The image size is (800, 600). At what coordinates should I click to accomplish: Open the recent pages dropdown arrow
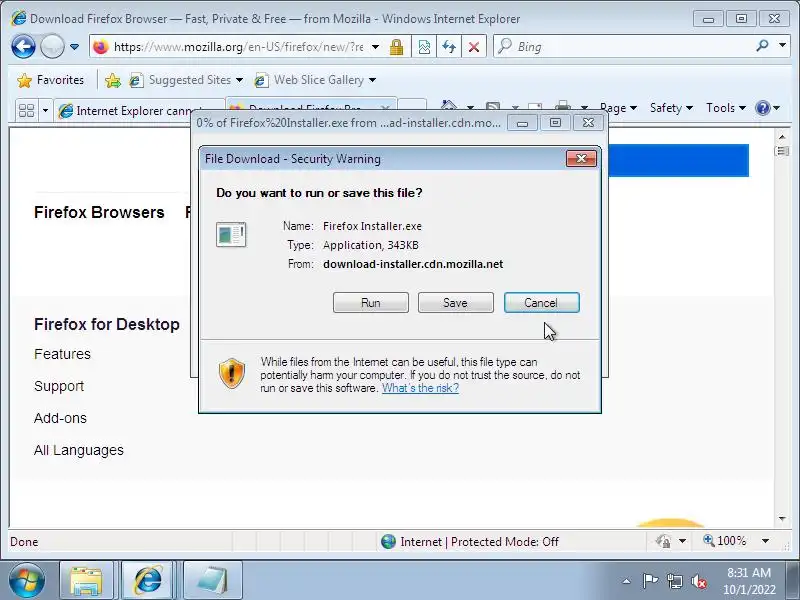coord(74,47)
